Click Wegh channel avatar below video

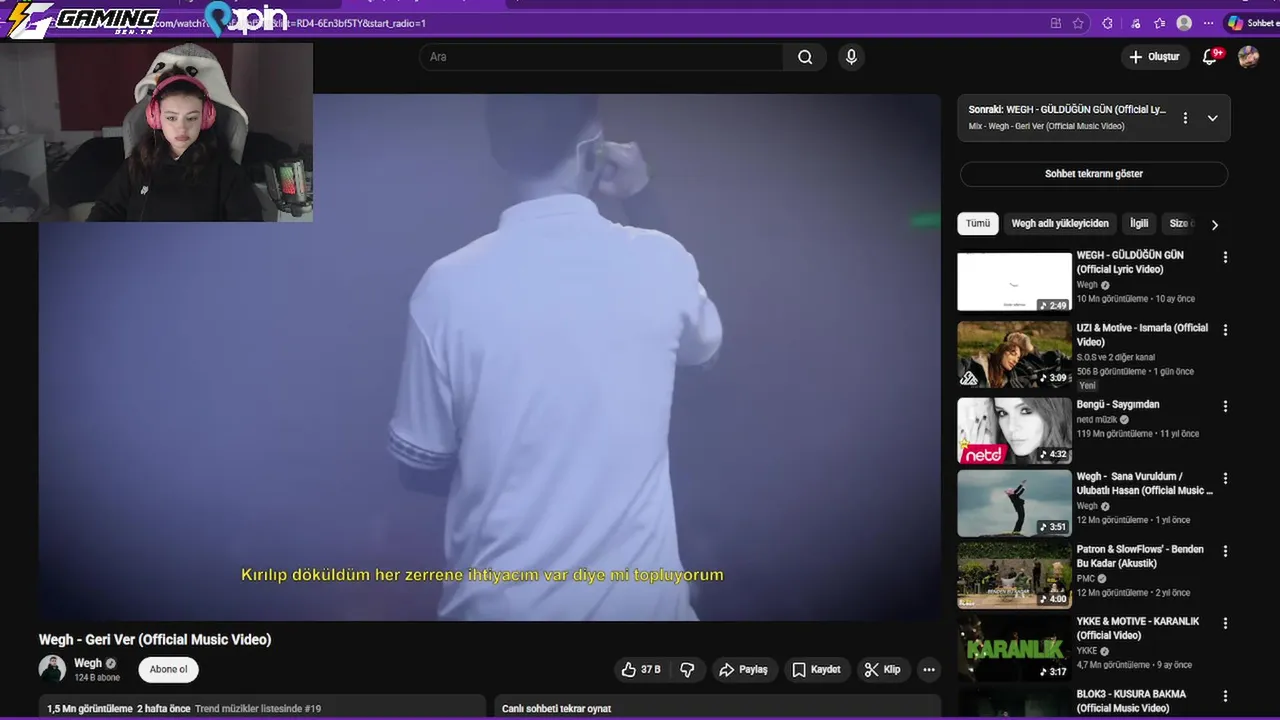[52, 669]
